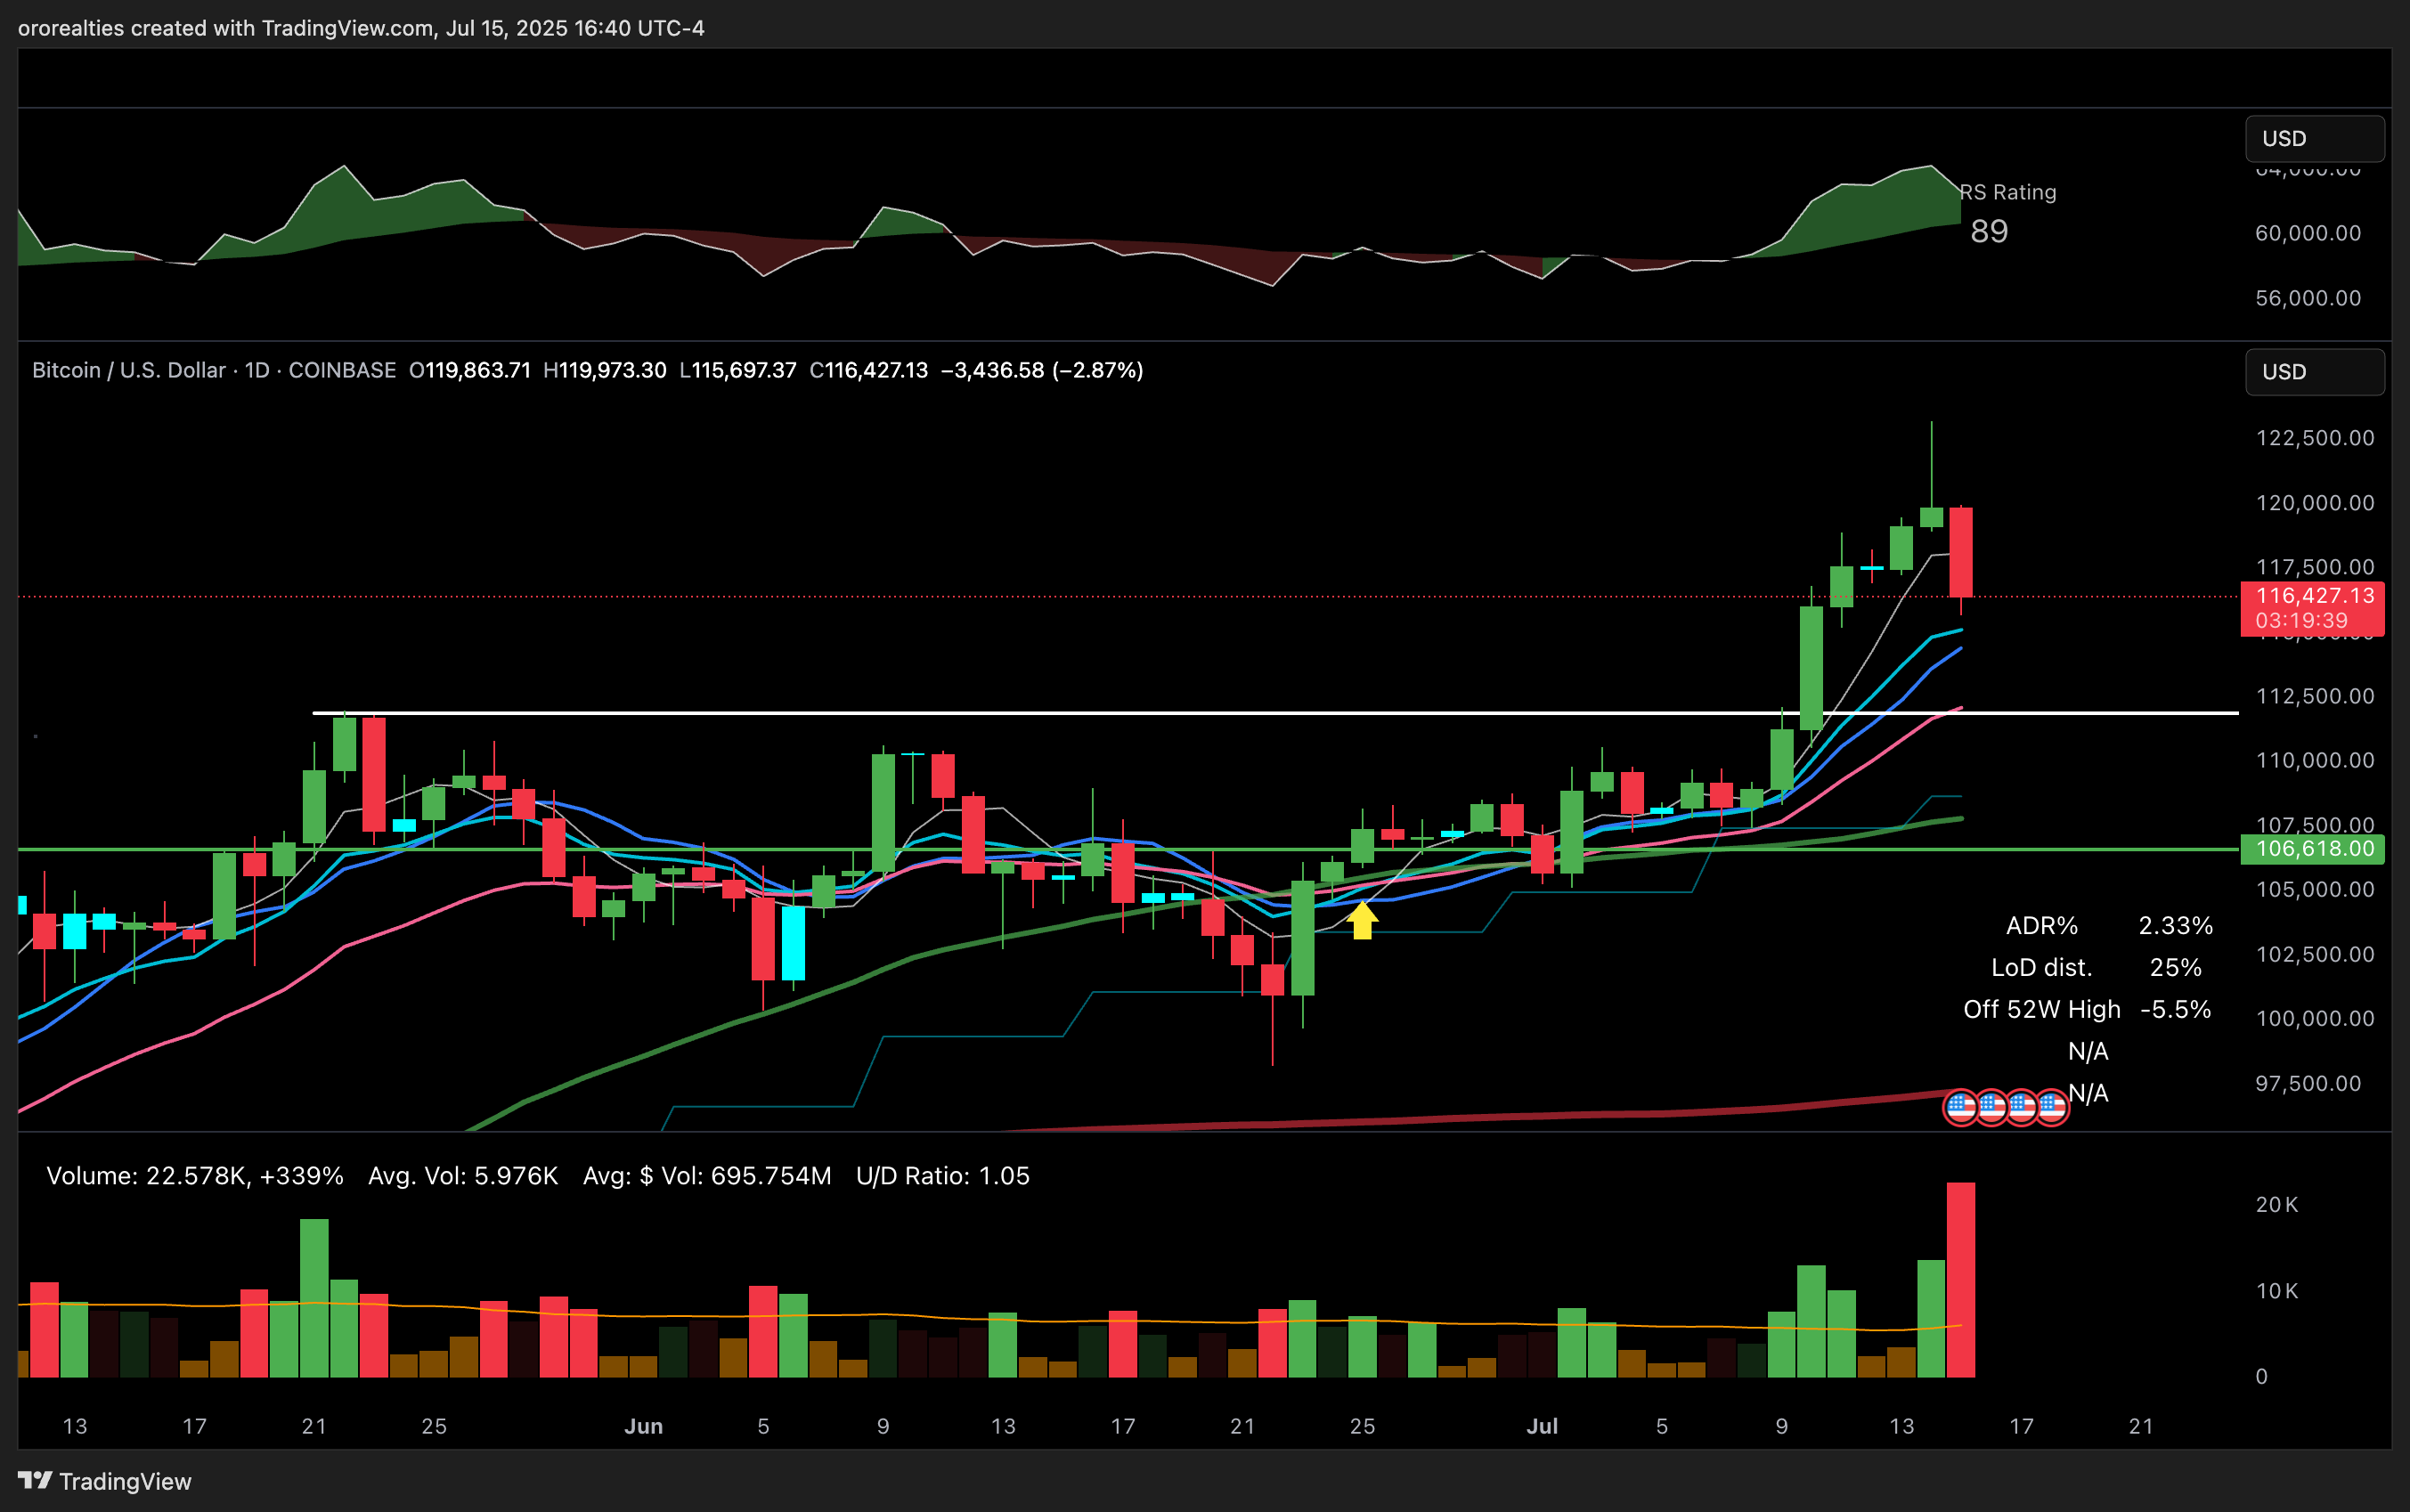2410x1512 pixels.
Task: Click the RS Rating label
Action: [2008, 192]
